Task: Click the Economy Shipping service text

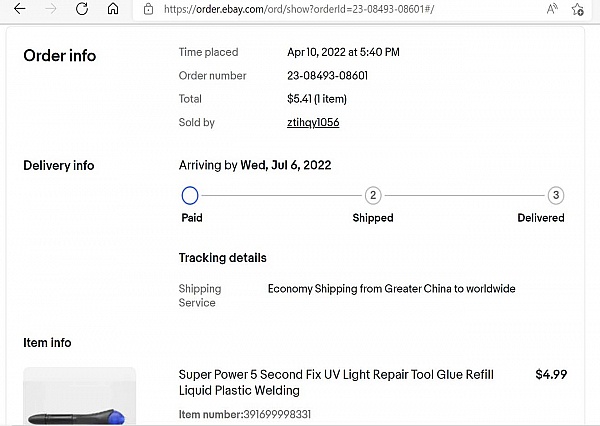Action: [391, 289]
